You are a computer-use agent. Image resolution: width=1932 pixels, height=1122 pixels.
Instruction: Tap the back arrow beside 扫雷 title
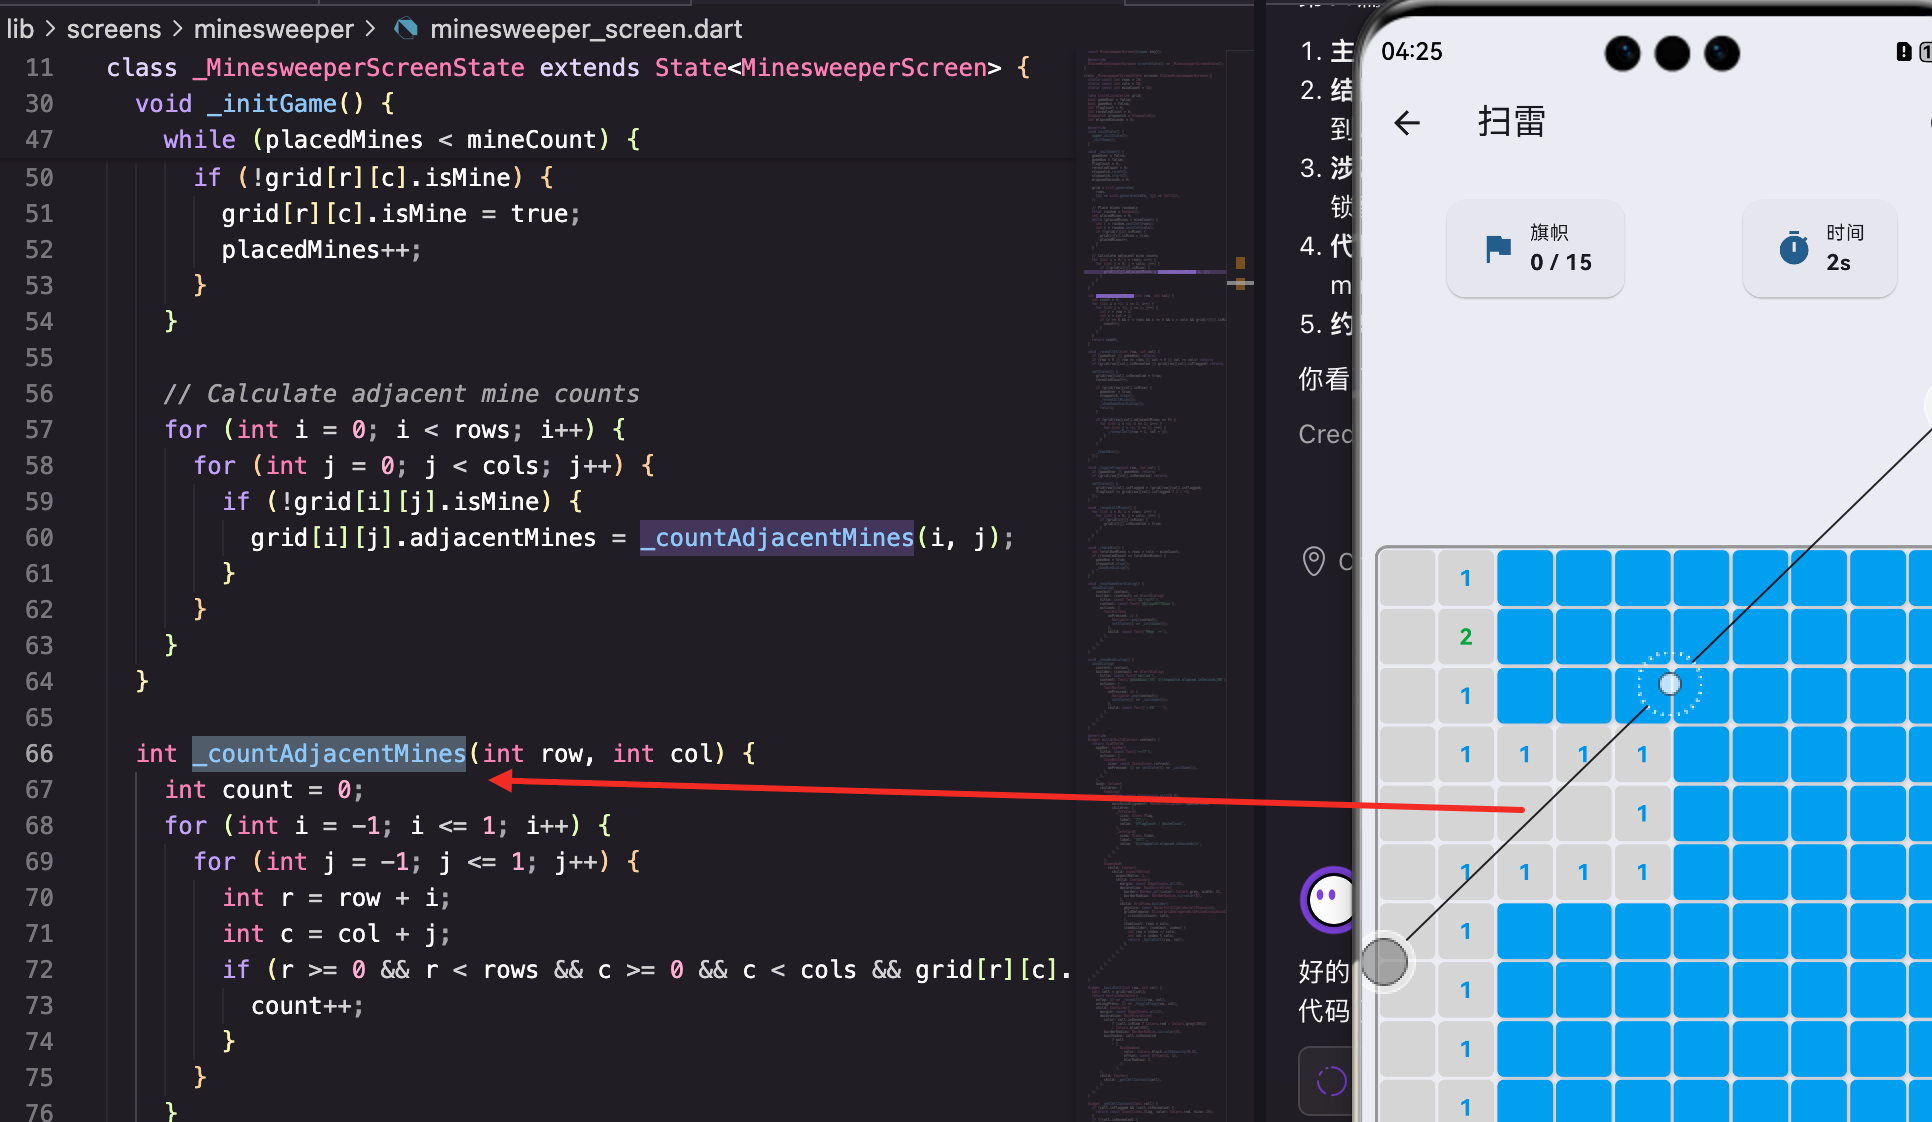coord(1407,123)
